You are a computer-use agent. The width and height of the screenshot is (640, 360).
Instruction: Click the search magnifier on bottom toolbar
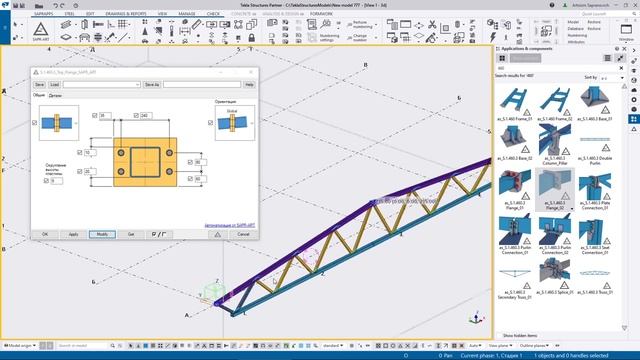(112, 346)
